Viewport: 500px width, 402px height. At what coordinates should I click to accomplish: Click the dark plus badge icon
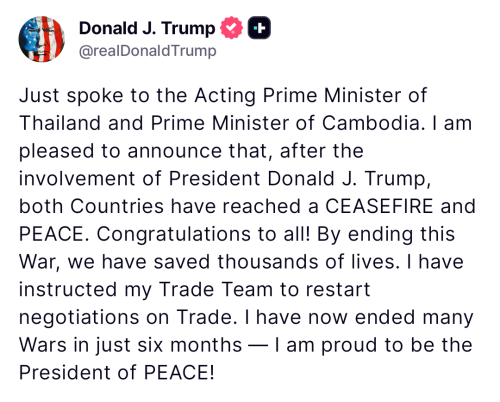click(x=259, y=28)
